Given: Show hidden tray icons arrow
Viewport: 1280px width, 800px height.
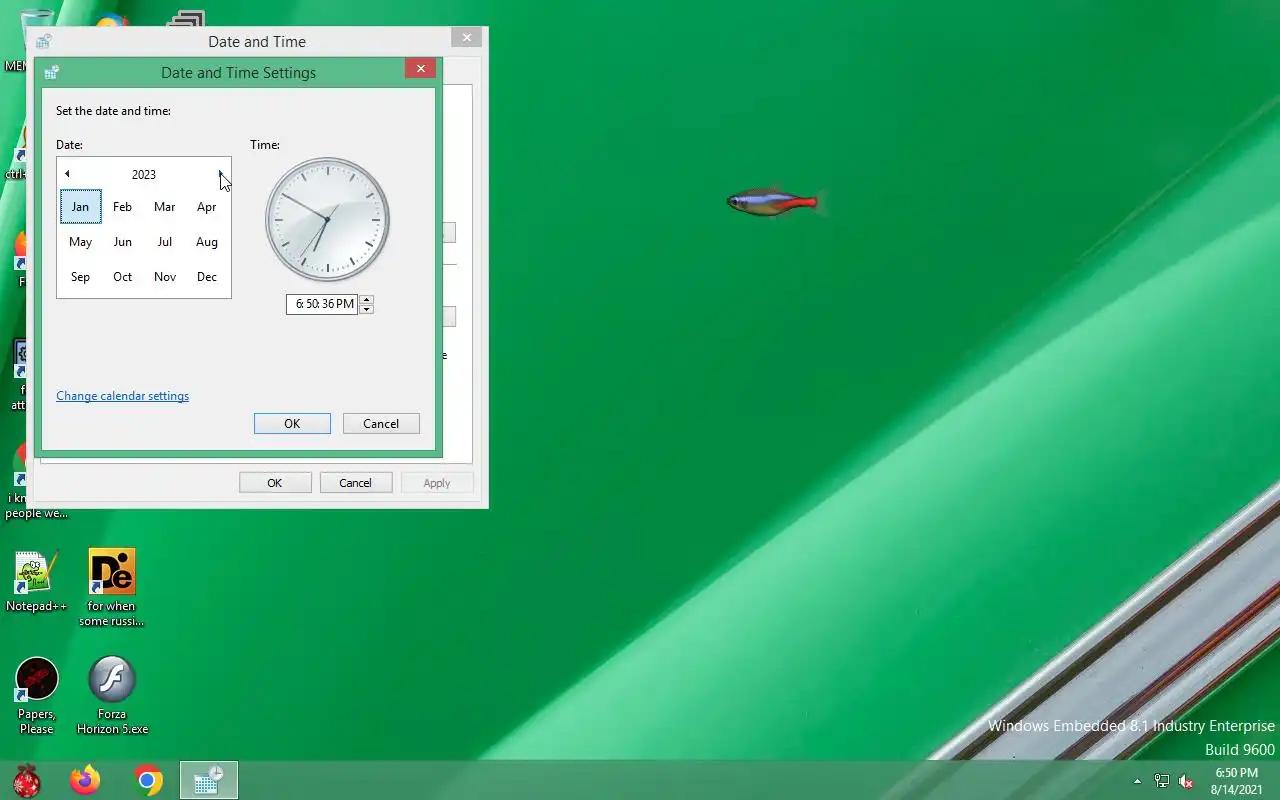Looking at the screenshot, I should click(x=1137, y=781).
